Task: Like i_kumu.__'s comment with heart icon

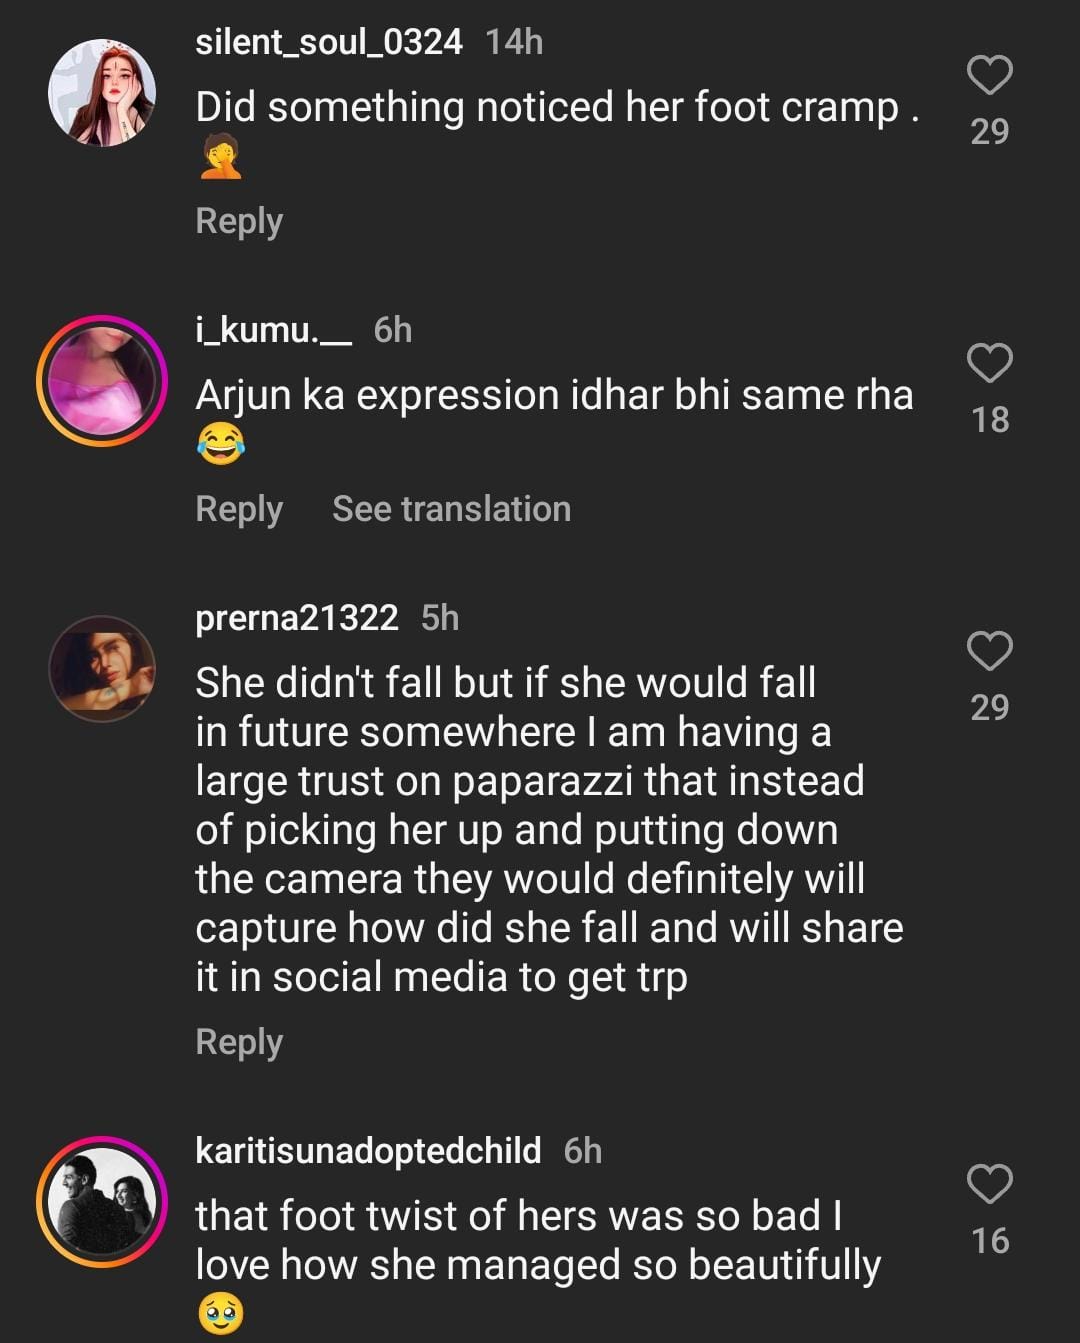Action: 990,363
